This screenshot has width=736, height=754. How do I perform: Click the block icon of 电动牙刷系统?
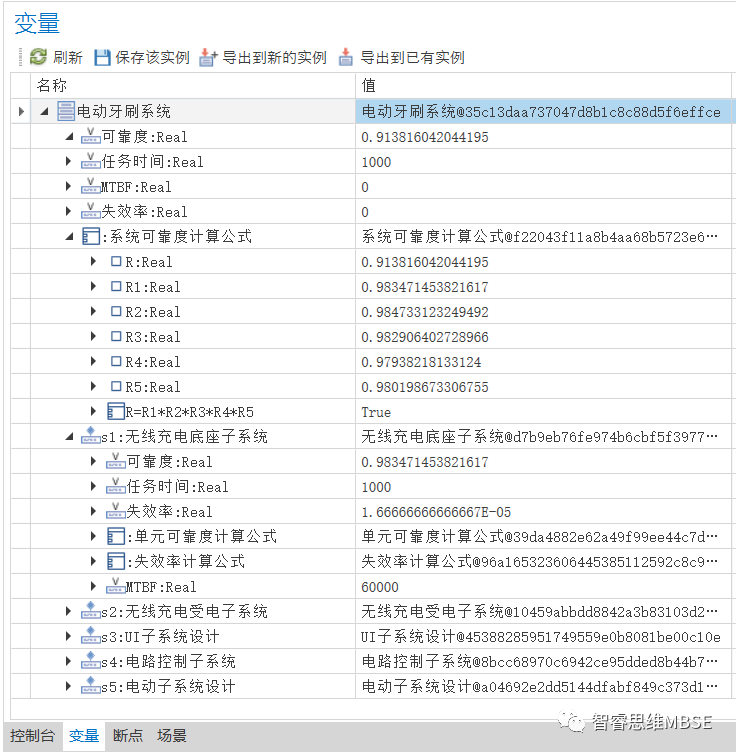[66, 111]
